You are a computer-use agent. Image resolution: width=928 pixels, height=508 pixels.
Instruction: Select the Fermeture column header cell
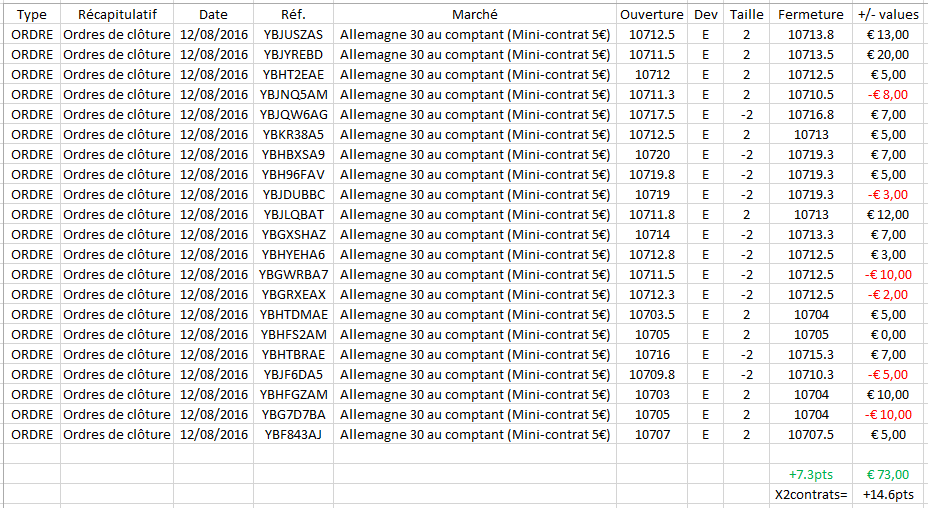pos(811,15)
